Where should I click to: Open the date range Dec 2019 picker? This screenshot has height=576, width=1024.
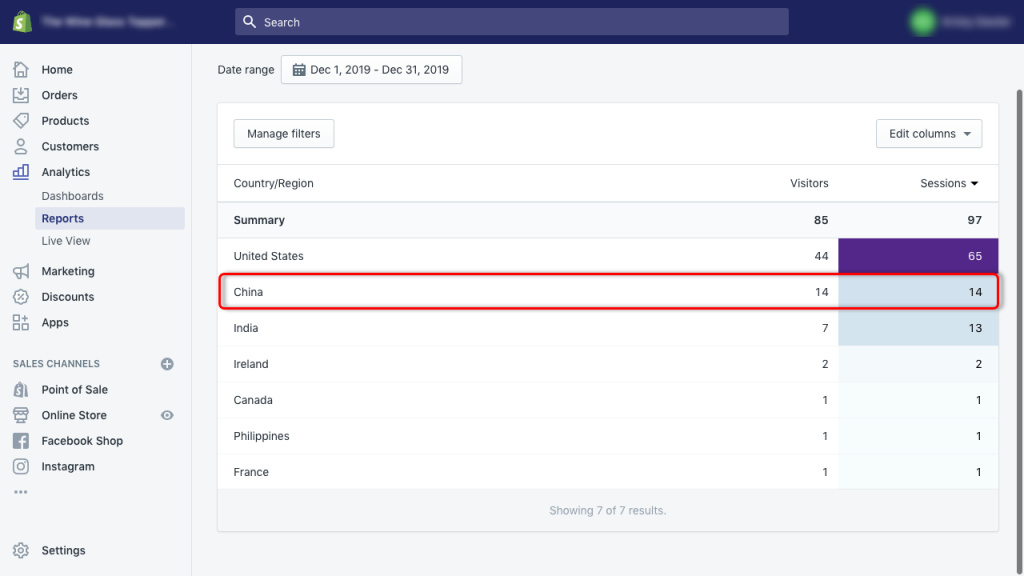[x=372, y=69]
